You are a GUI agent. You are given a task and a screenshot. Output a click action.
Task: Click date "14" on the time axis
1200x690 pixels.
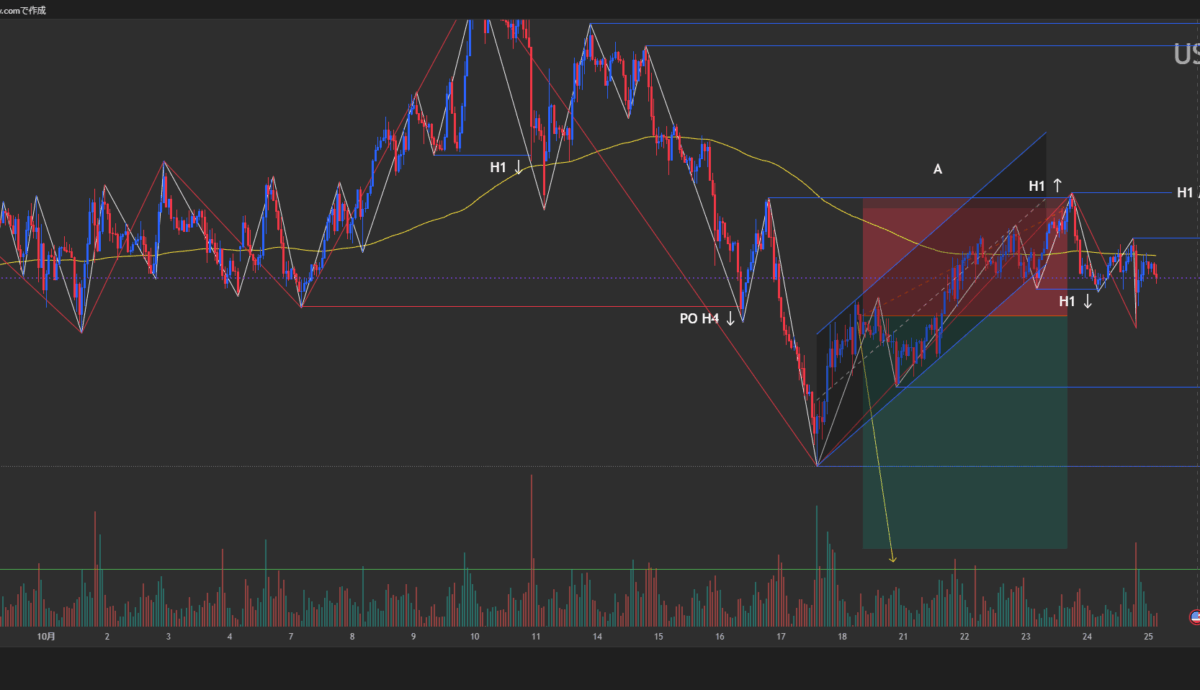click(596, 636)
